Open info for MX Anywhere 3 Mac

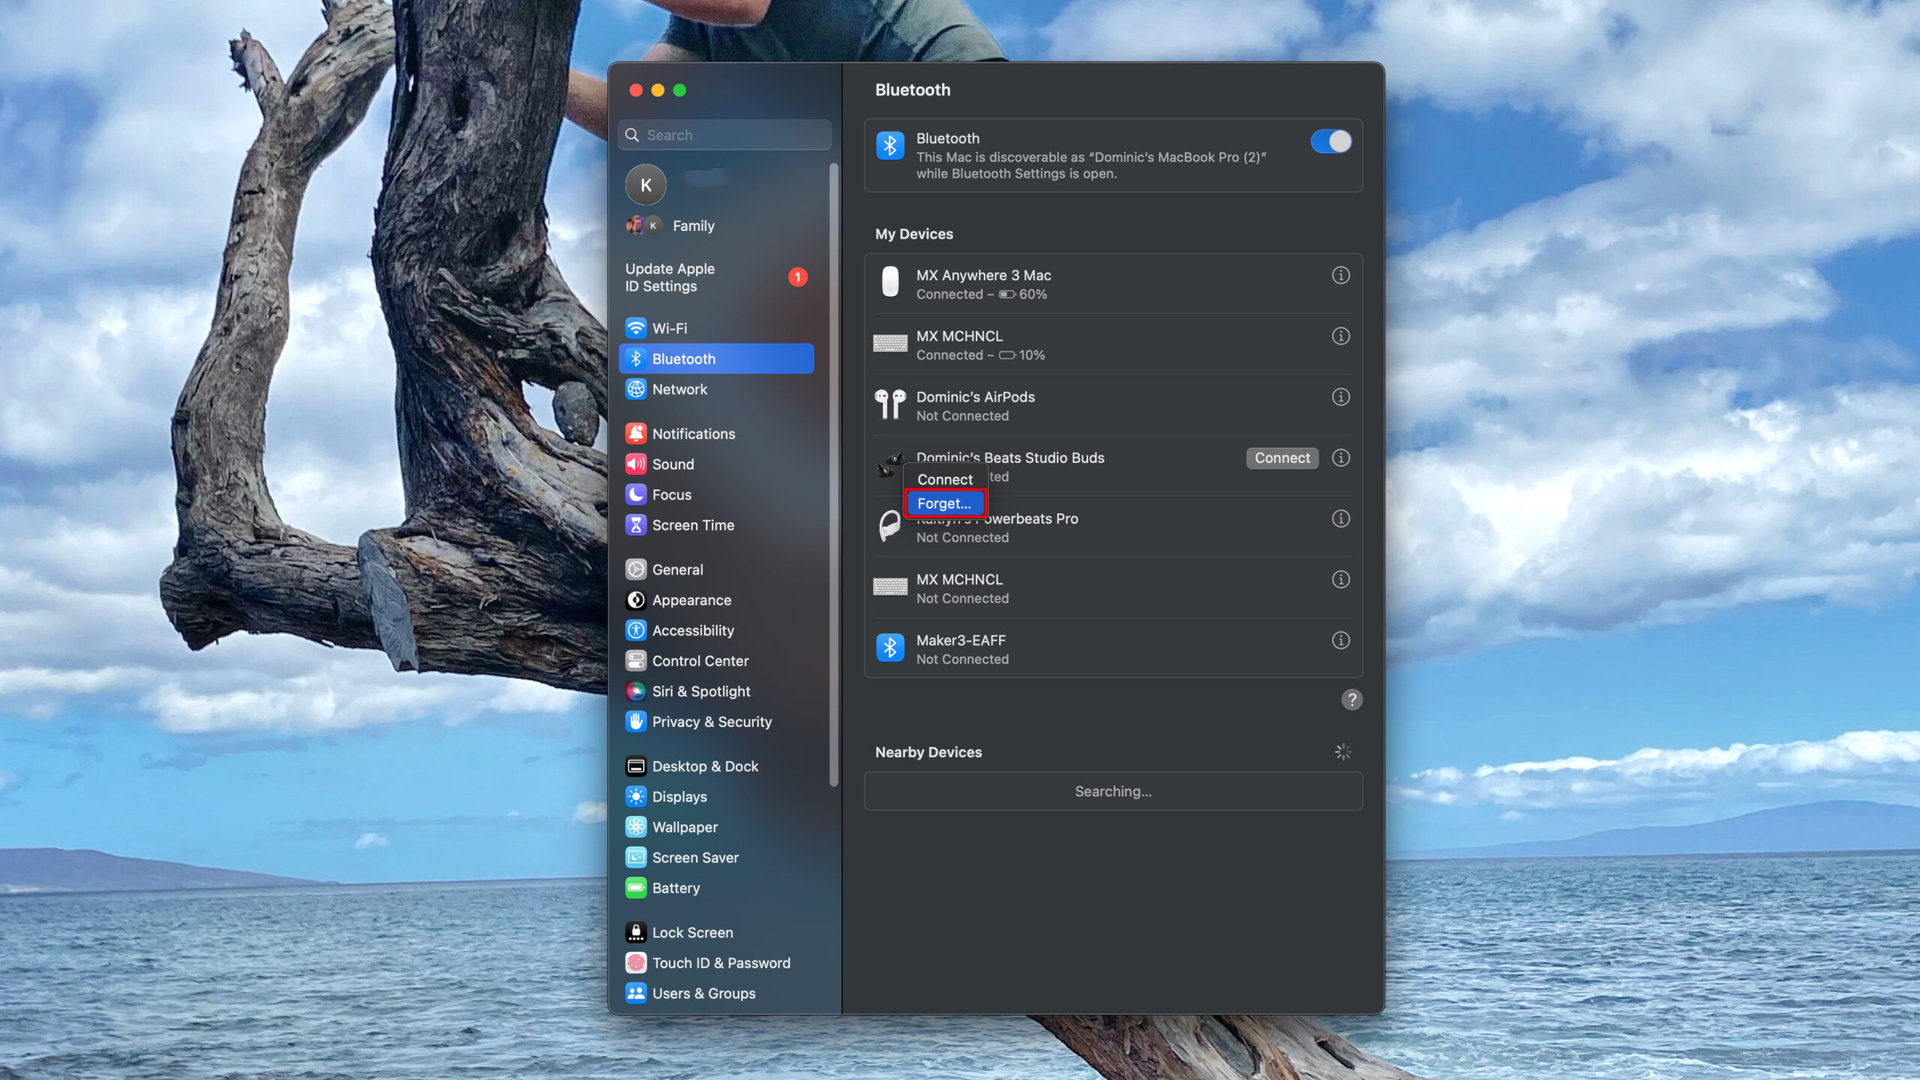click(x=1340, y=275)
